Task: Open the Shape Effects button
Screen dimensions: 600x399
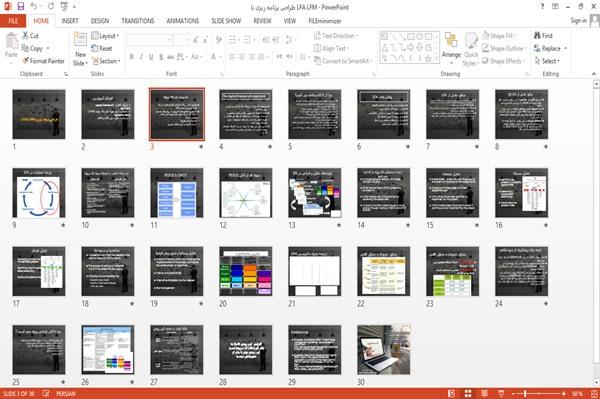Action: pyautogui.click(x=503, y=61)
